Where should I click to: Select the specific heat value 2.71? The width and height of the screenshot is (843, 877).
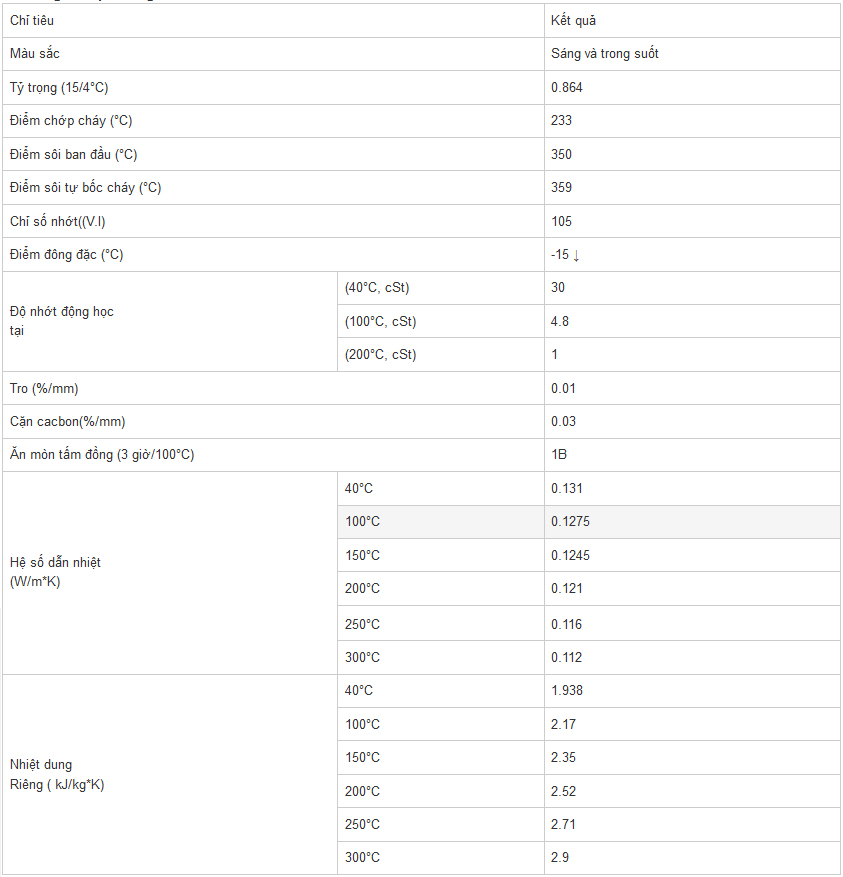tap(563, 824)
